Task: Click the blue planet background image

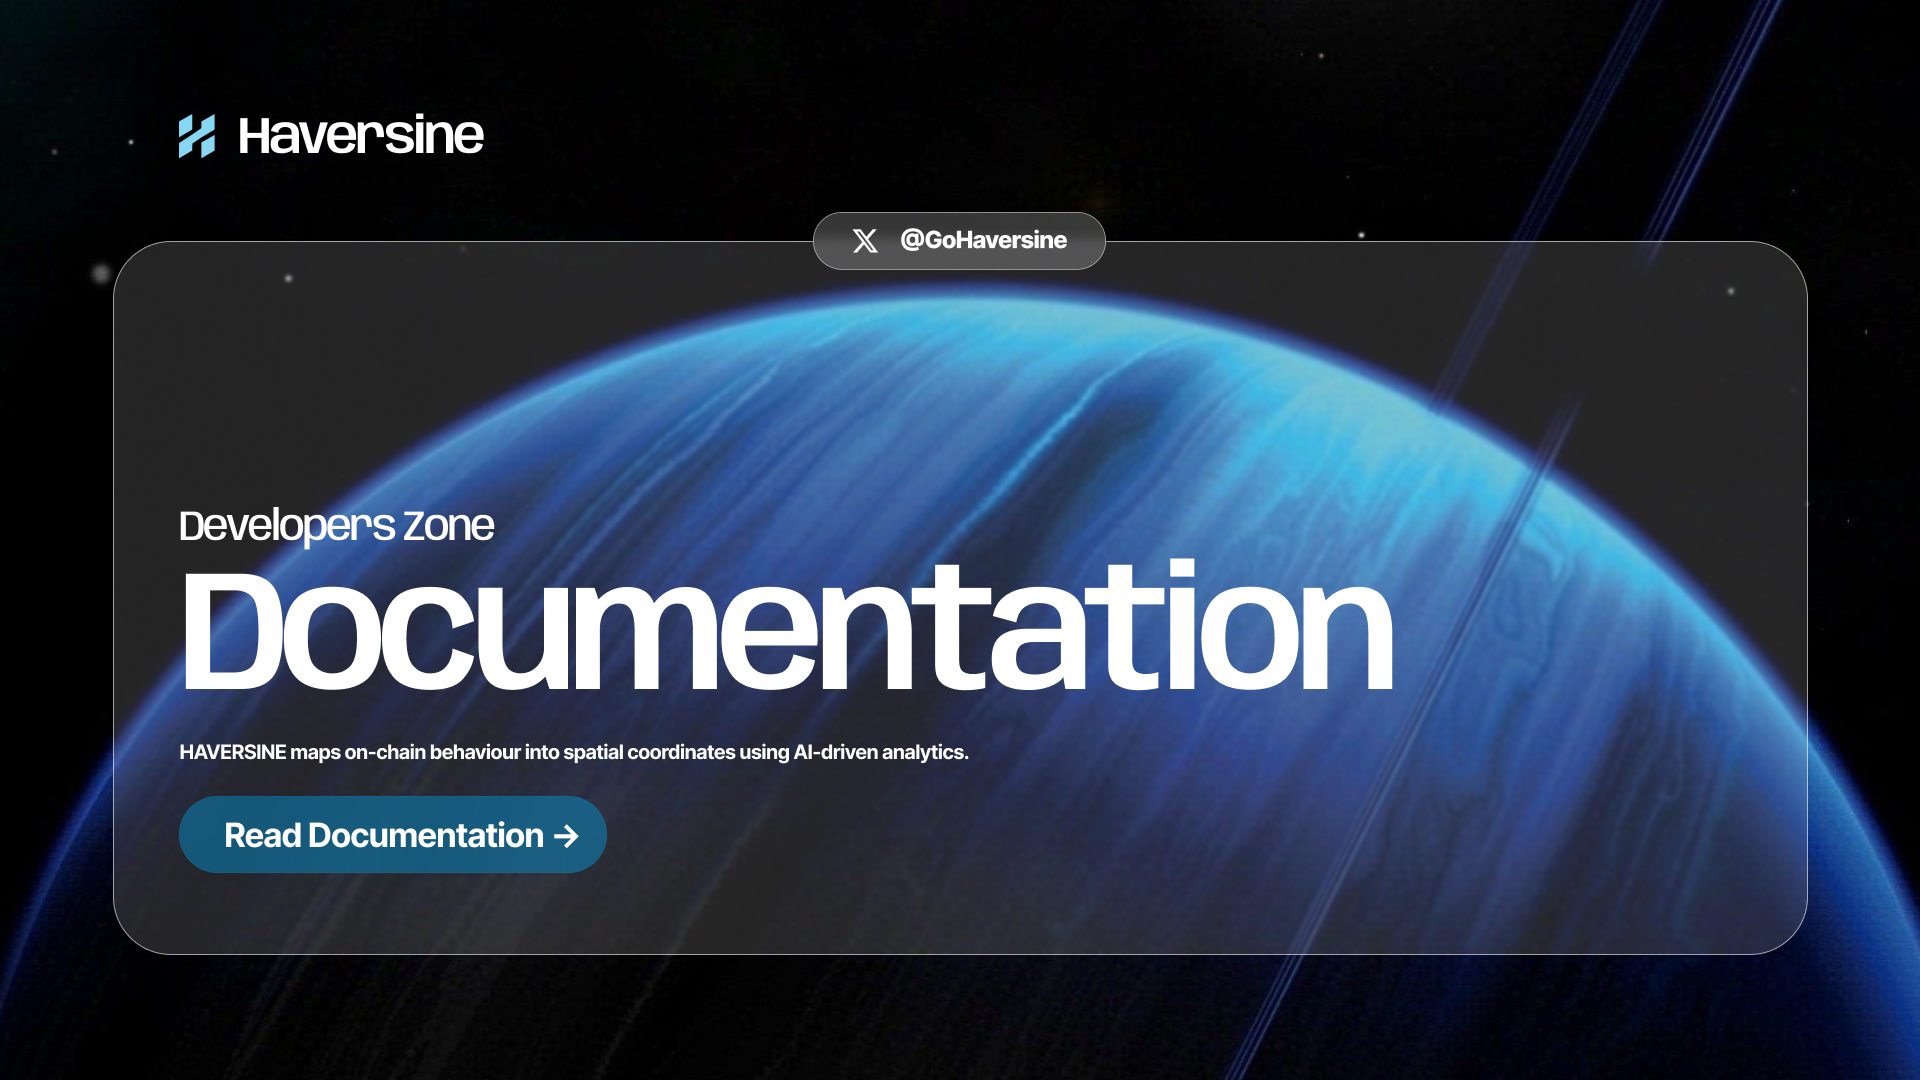Action: 1000,420
